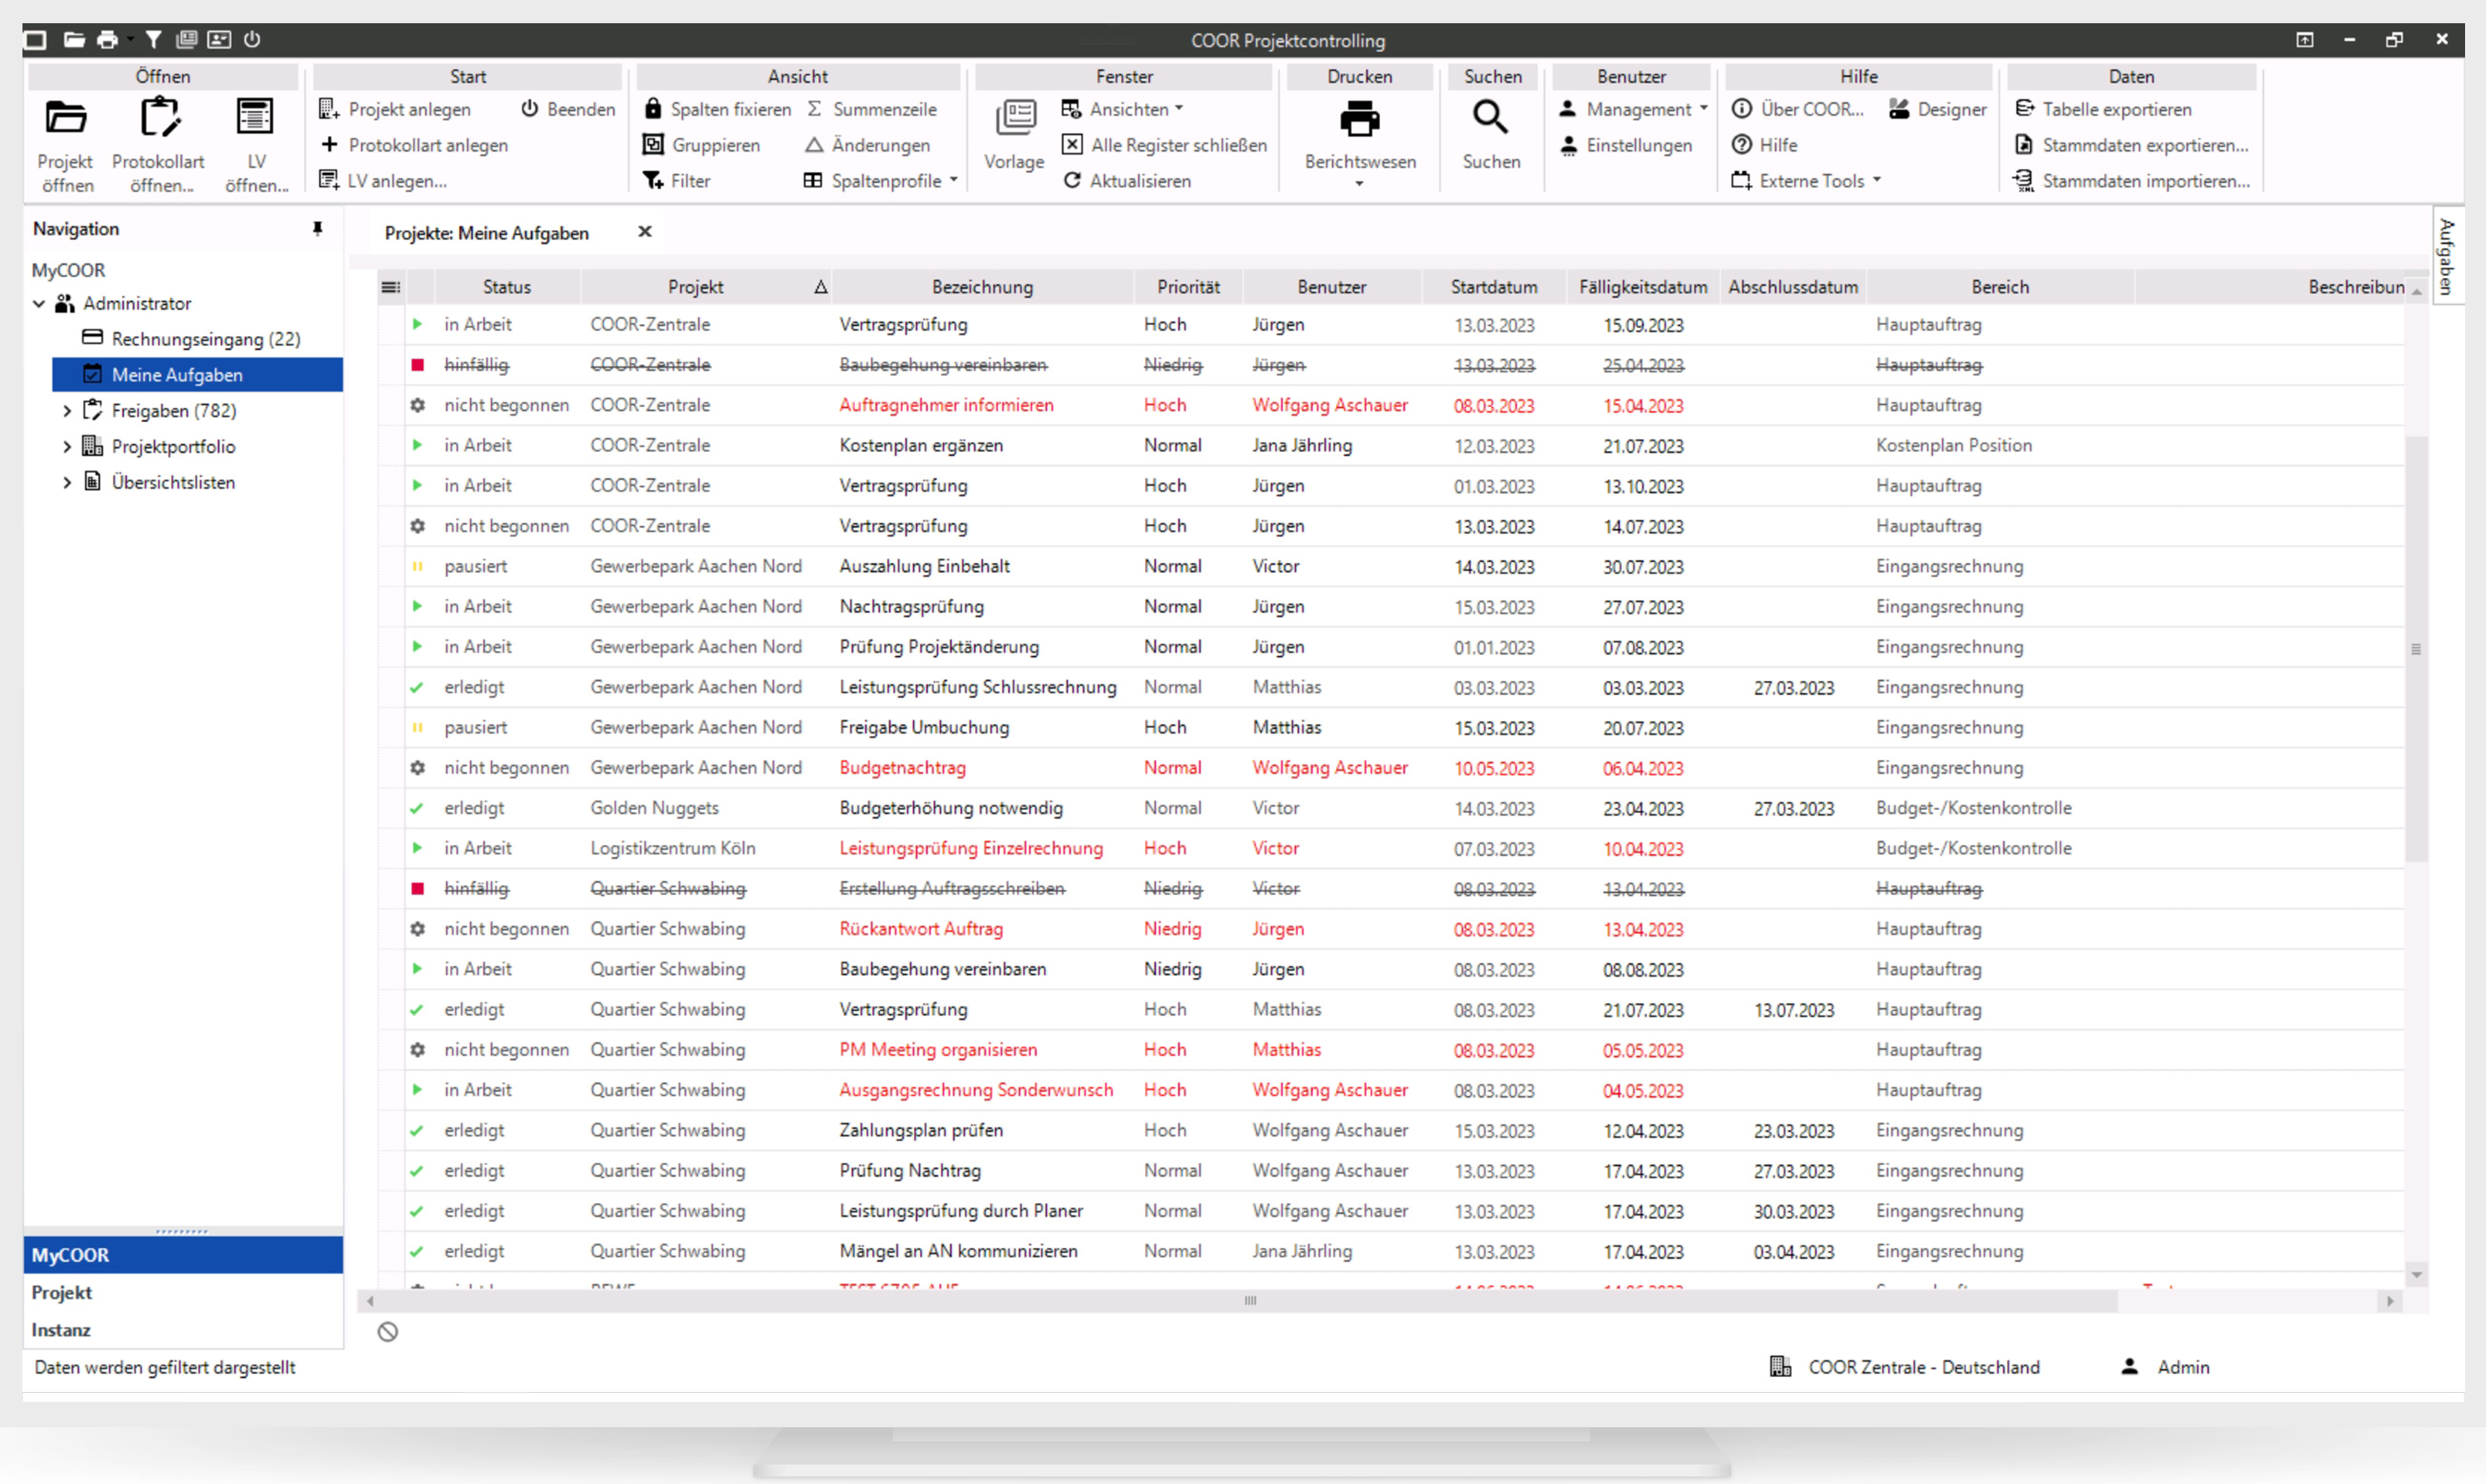This screenshot has height=1484, width=2486.
Task: Click Protokollart öffnen clipboard icon
Action: pos(159,119)
